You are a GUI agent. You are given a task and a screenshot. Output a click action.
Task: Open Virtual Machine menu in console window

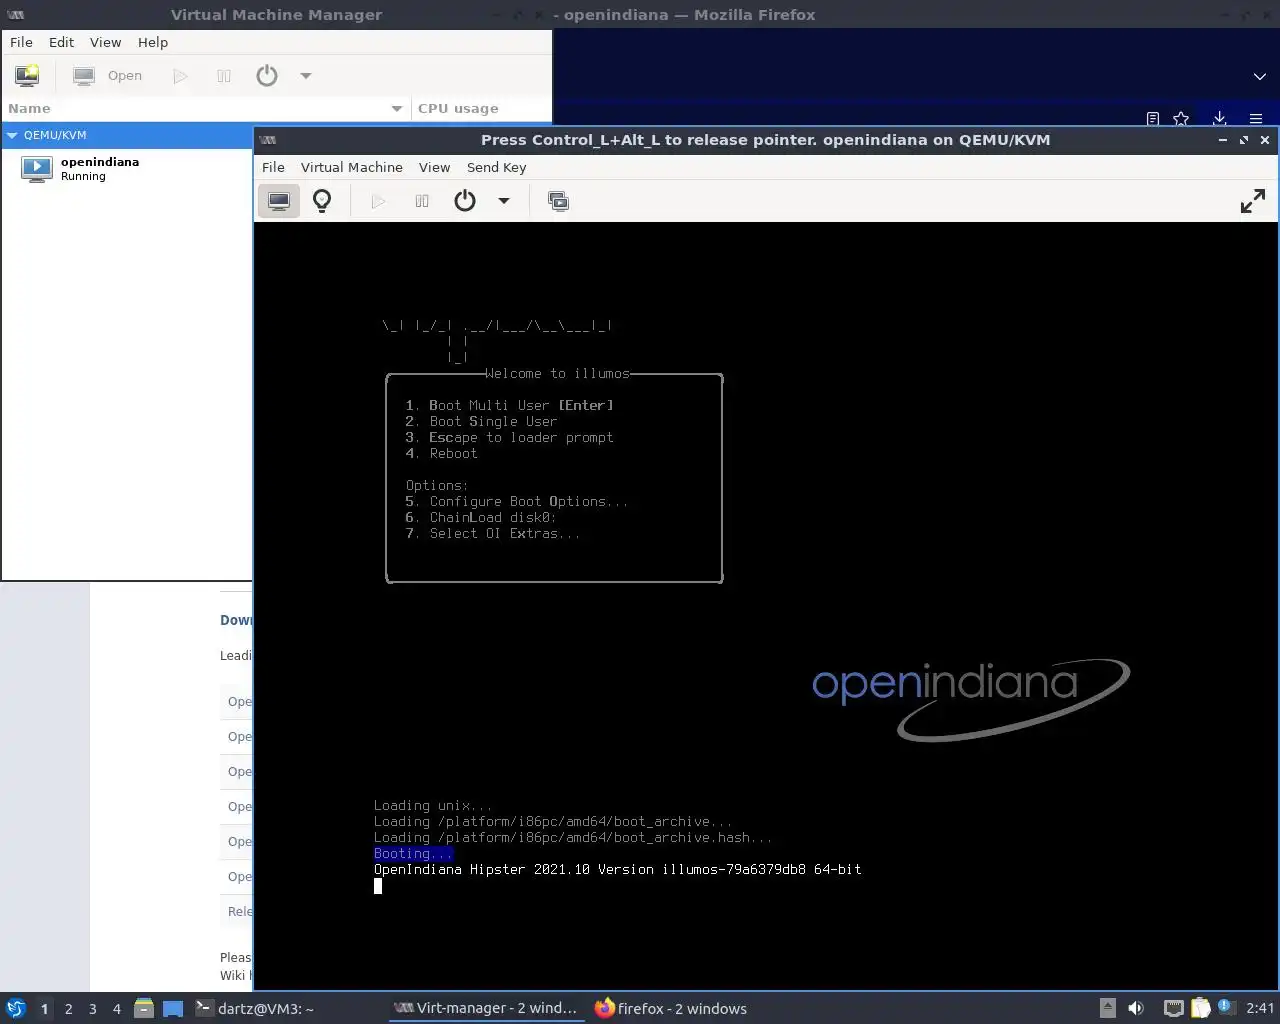point(352,167)
